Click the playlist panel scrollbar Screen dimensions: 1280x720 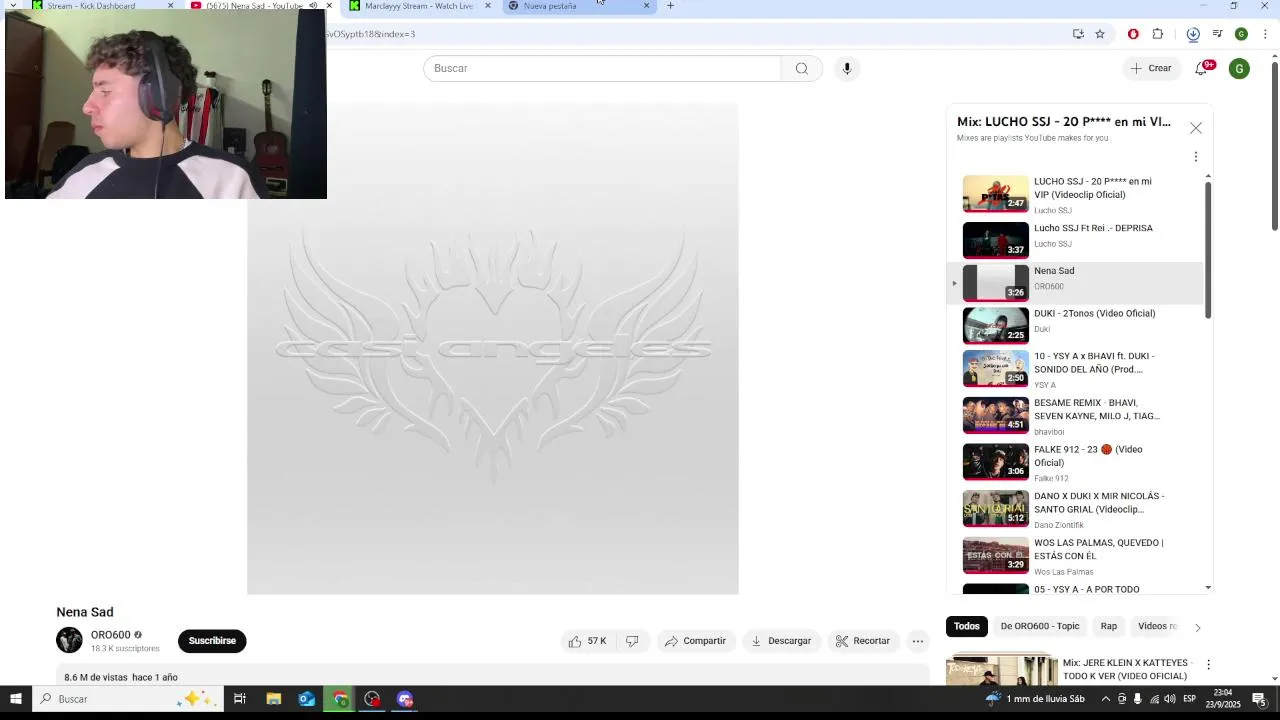pos(1208,250)
